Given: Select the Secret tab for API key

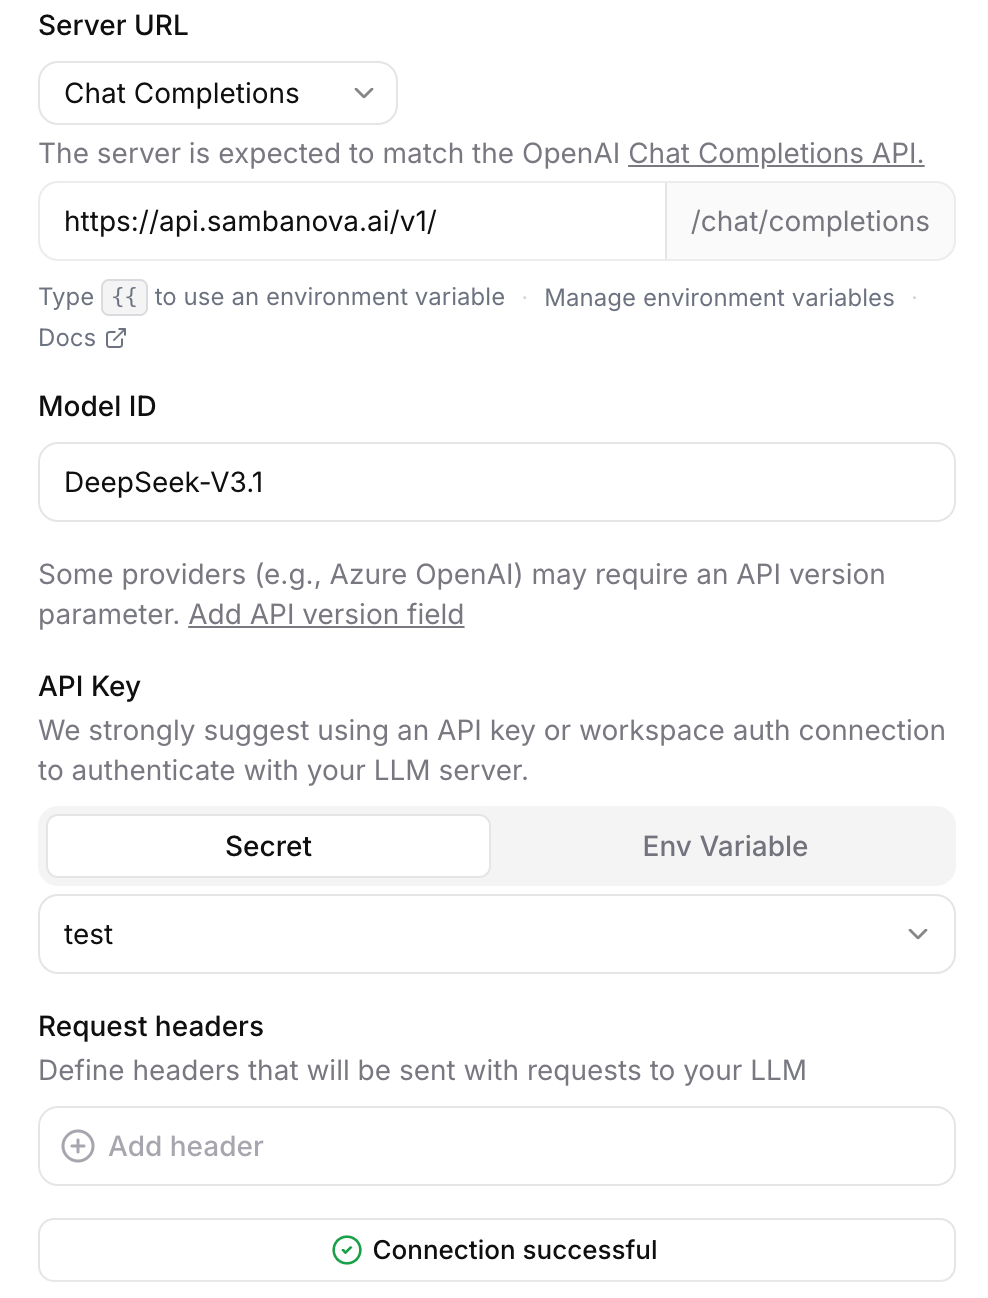Looking at the screenshot, I should click(x=269, y=846).
